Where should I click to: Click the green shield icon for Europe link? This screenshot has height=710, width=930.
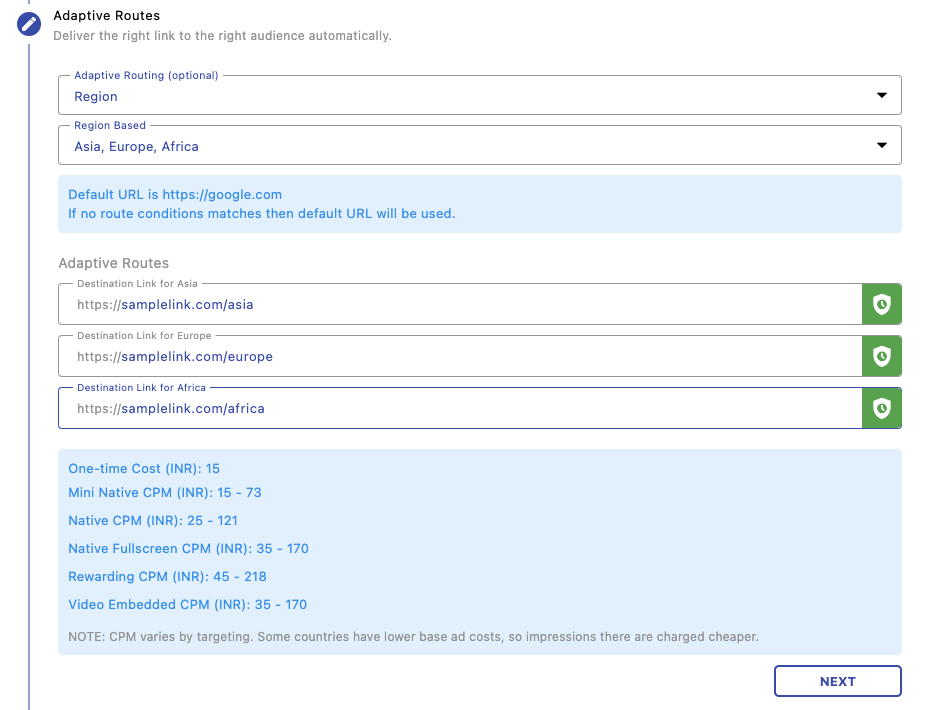(x=881, y=356)
